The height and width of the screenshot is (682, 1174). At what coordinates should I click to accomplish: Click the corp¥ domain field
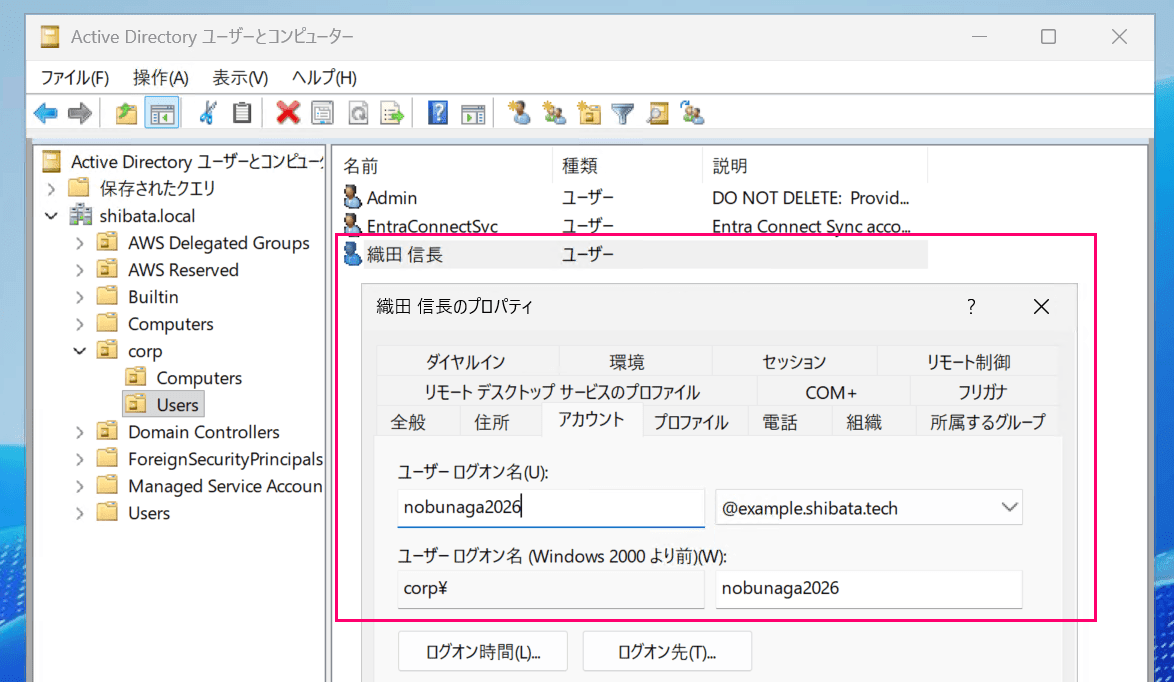point(551,588)
